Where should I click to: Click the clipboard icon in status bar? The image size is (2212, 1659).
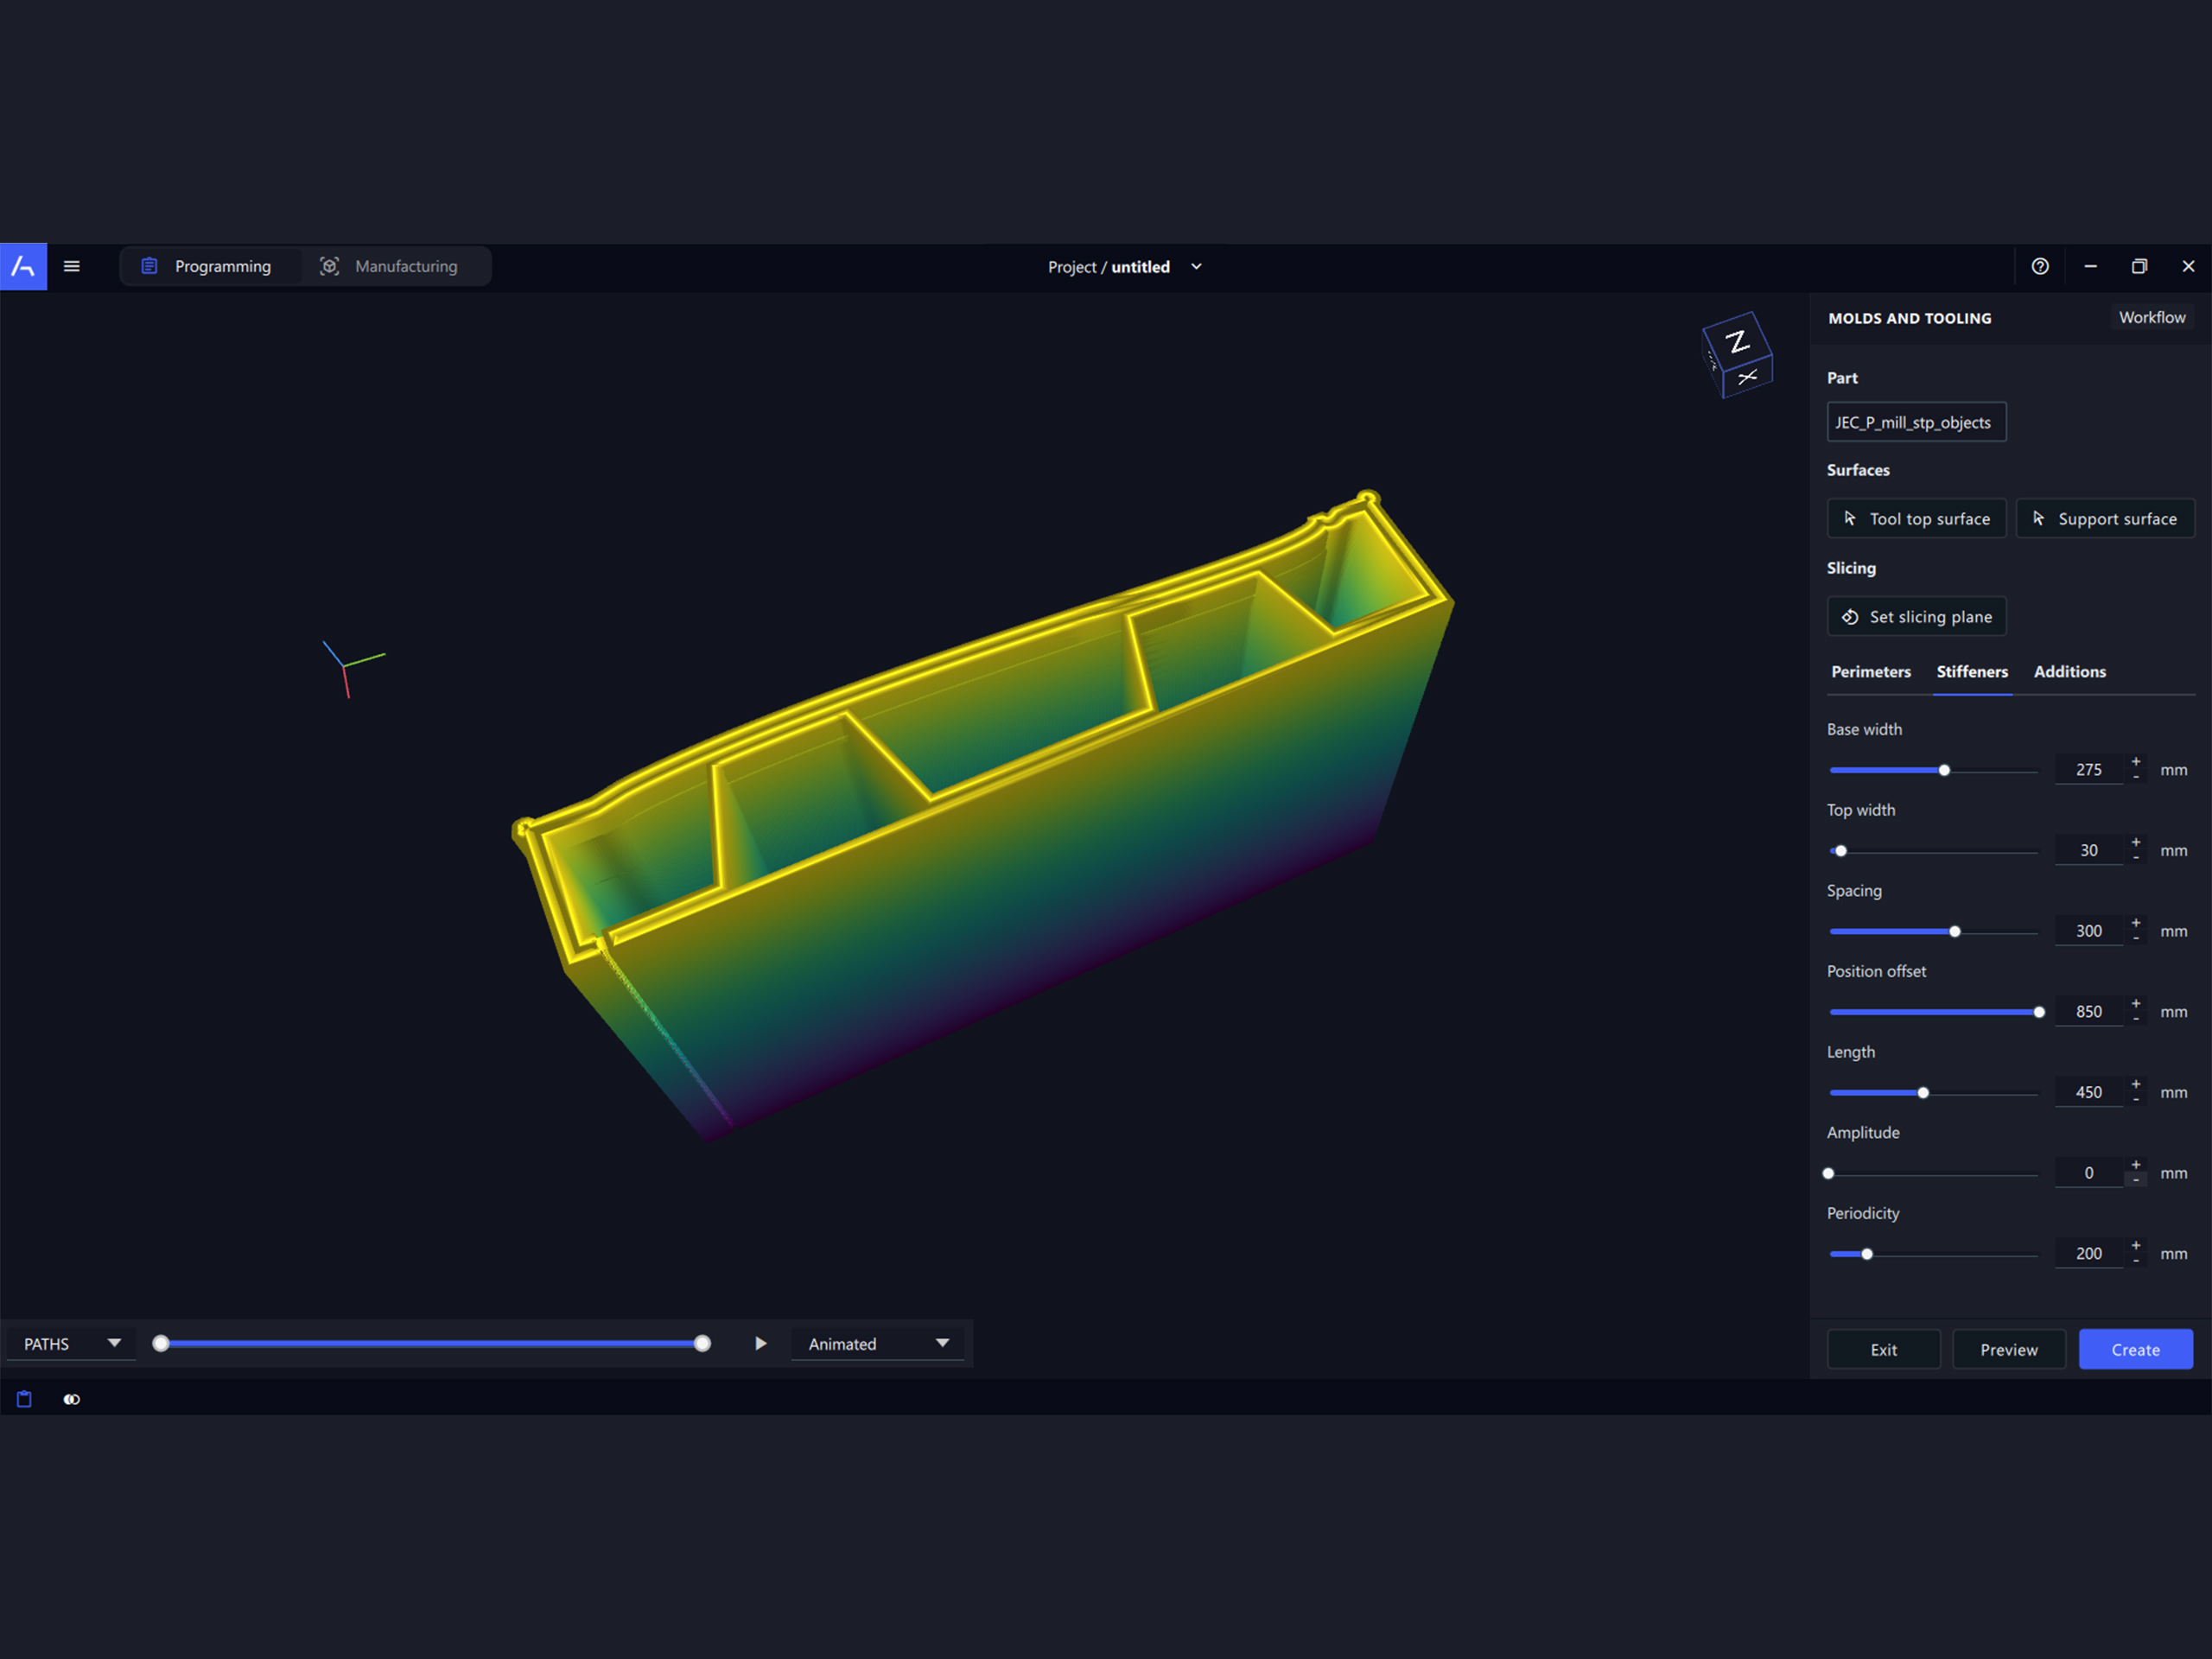[24, 1399]
